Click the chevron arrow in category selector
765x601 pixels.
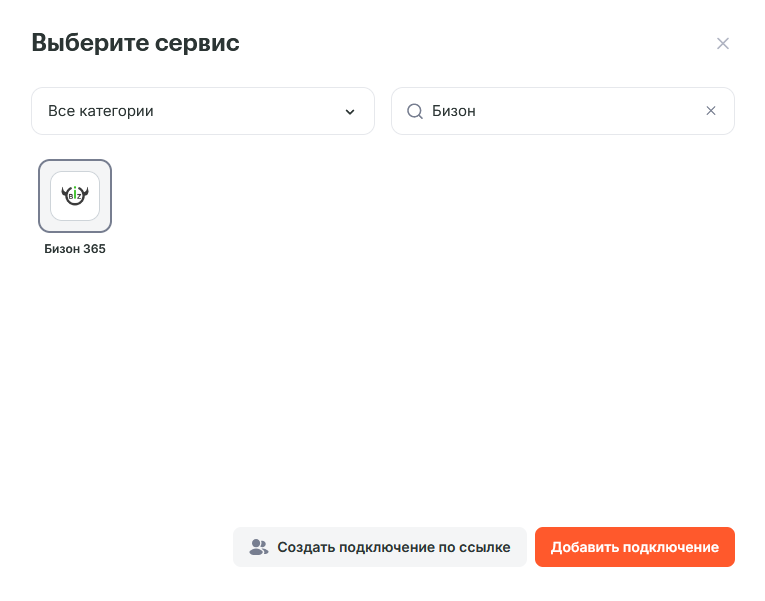[x=350, y=112]
